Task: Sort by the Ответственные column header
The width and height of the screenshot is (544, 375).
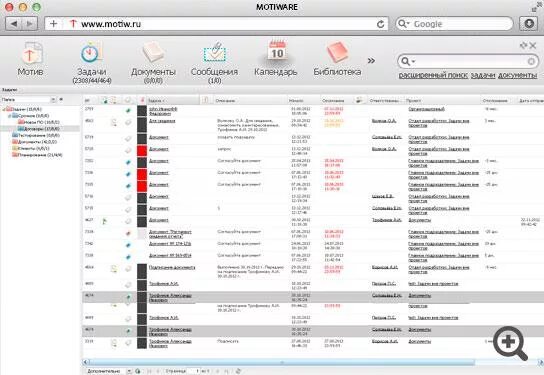Action: (386, 100)
